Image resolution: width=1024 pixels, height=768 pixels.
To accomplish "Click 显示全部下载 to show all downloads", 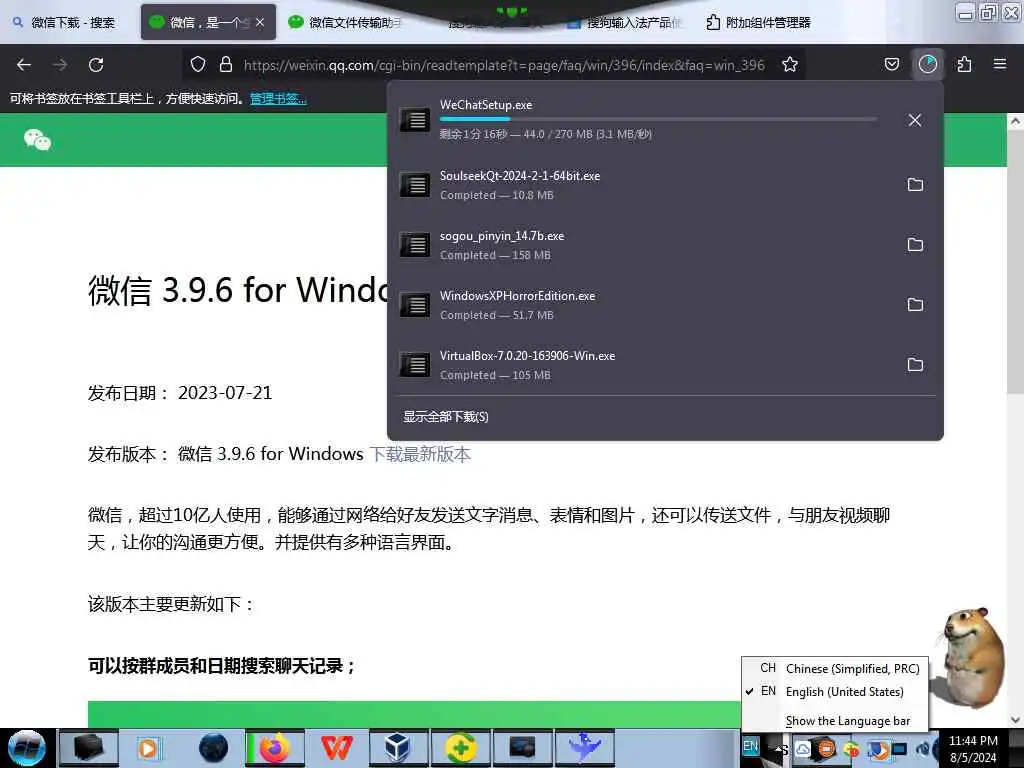I will (x=445, y=417).
